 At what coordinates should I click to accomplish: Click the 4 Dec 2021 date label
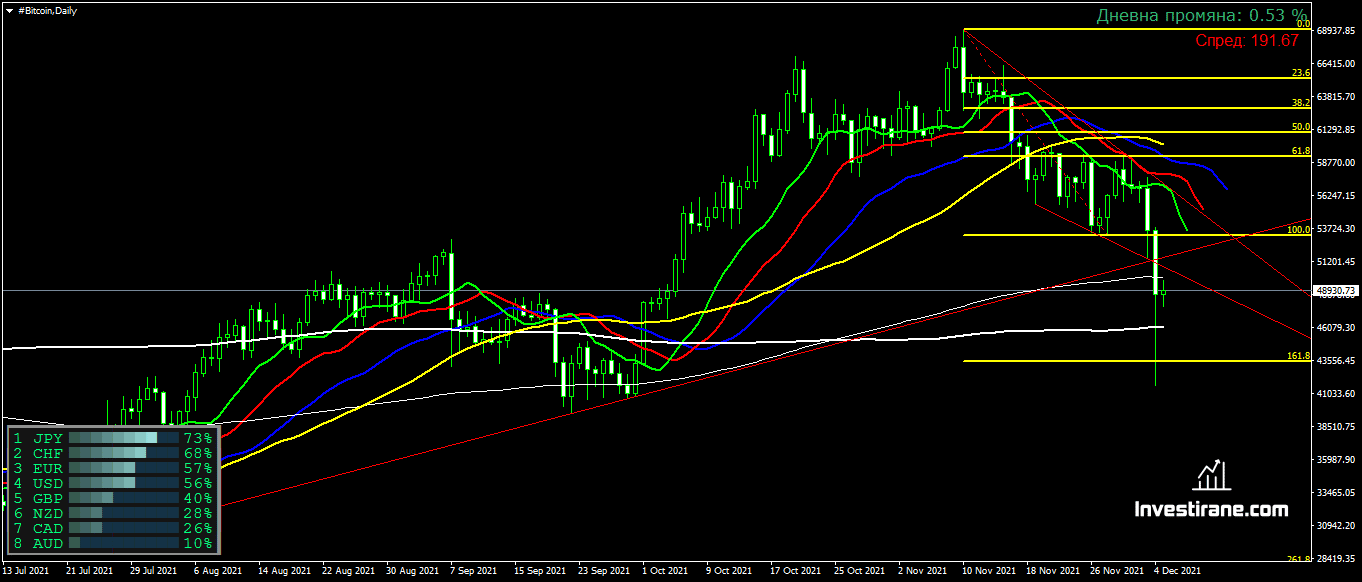tap(1177, 571)
